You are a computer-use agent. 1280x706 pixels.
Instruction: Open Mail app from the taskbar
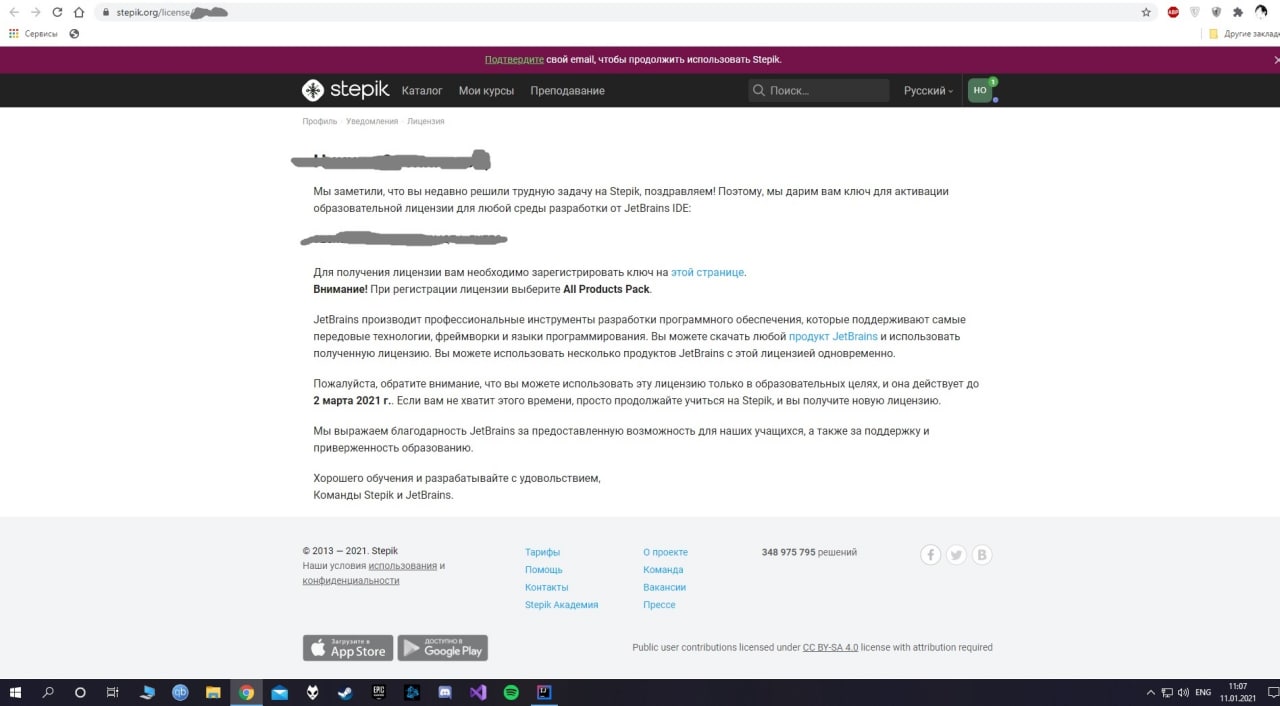(279, 692)
